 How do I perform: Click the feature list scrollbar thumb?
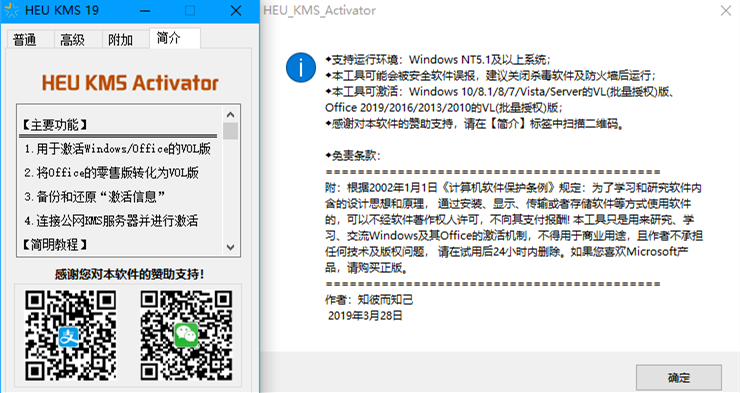tap(230, 131)
